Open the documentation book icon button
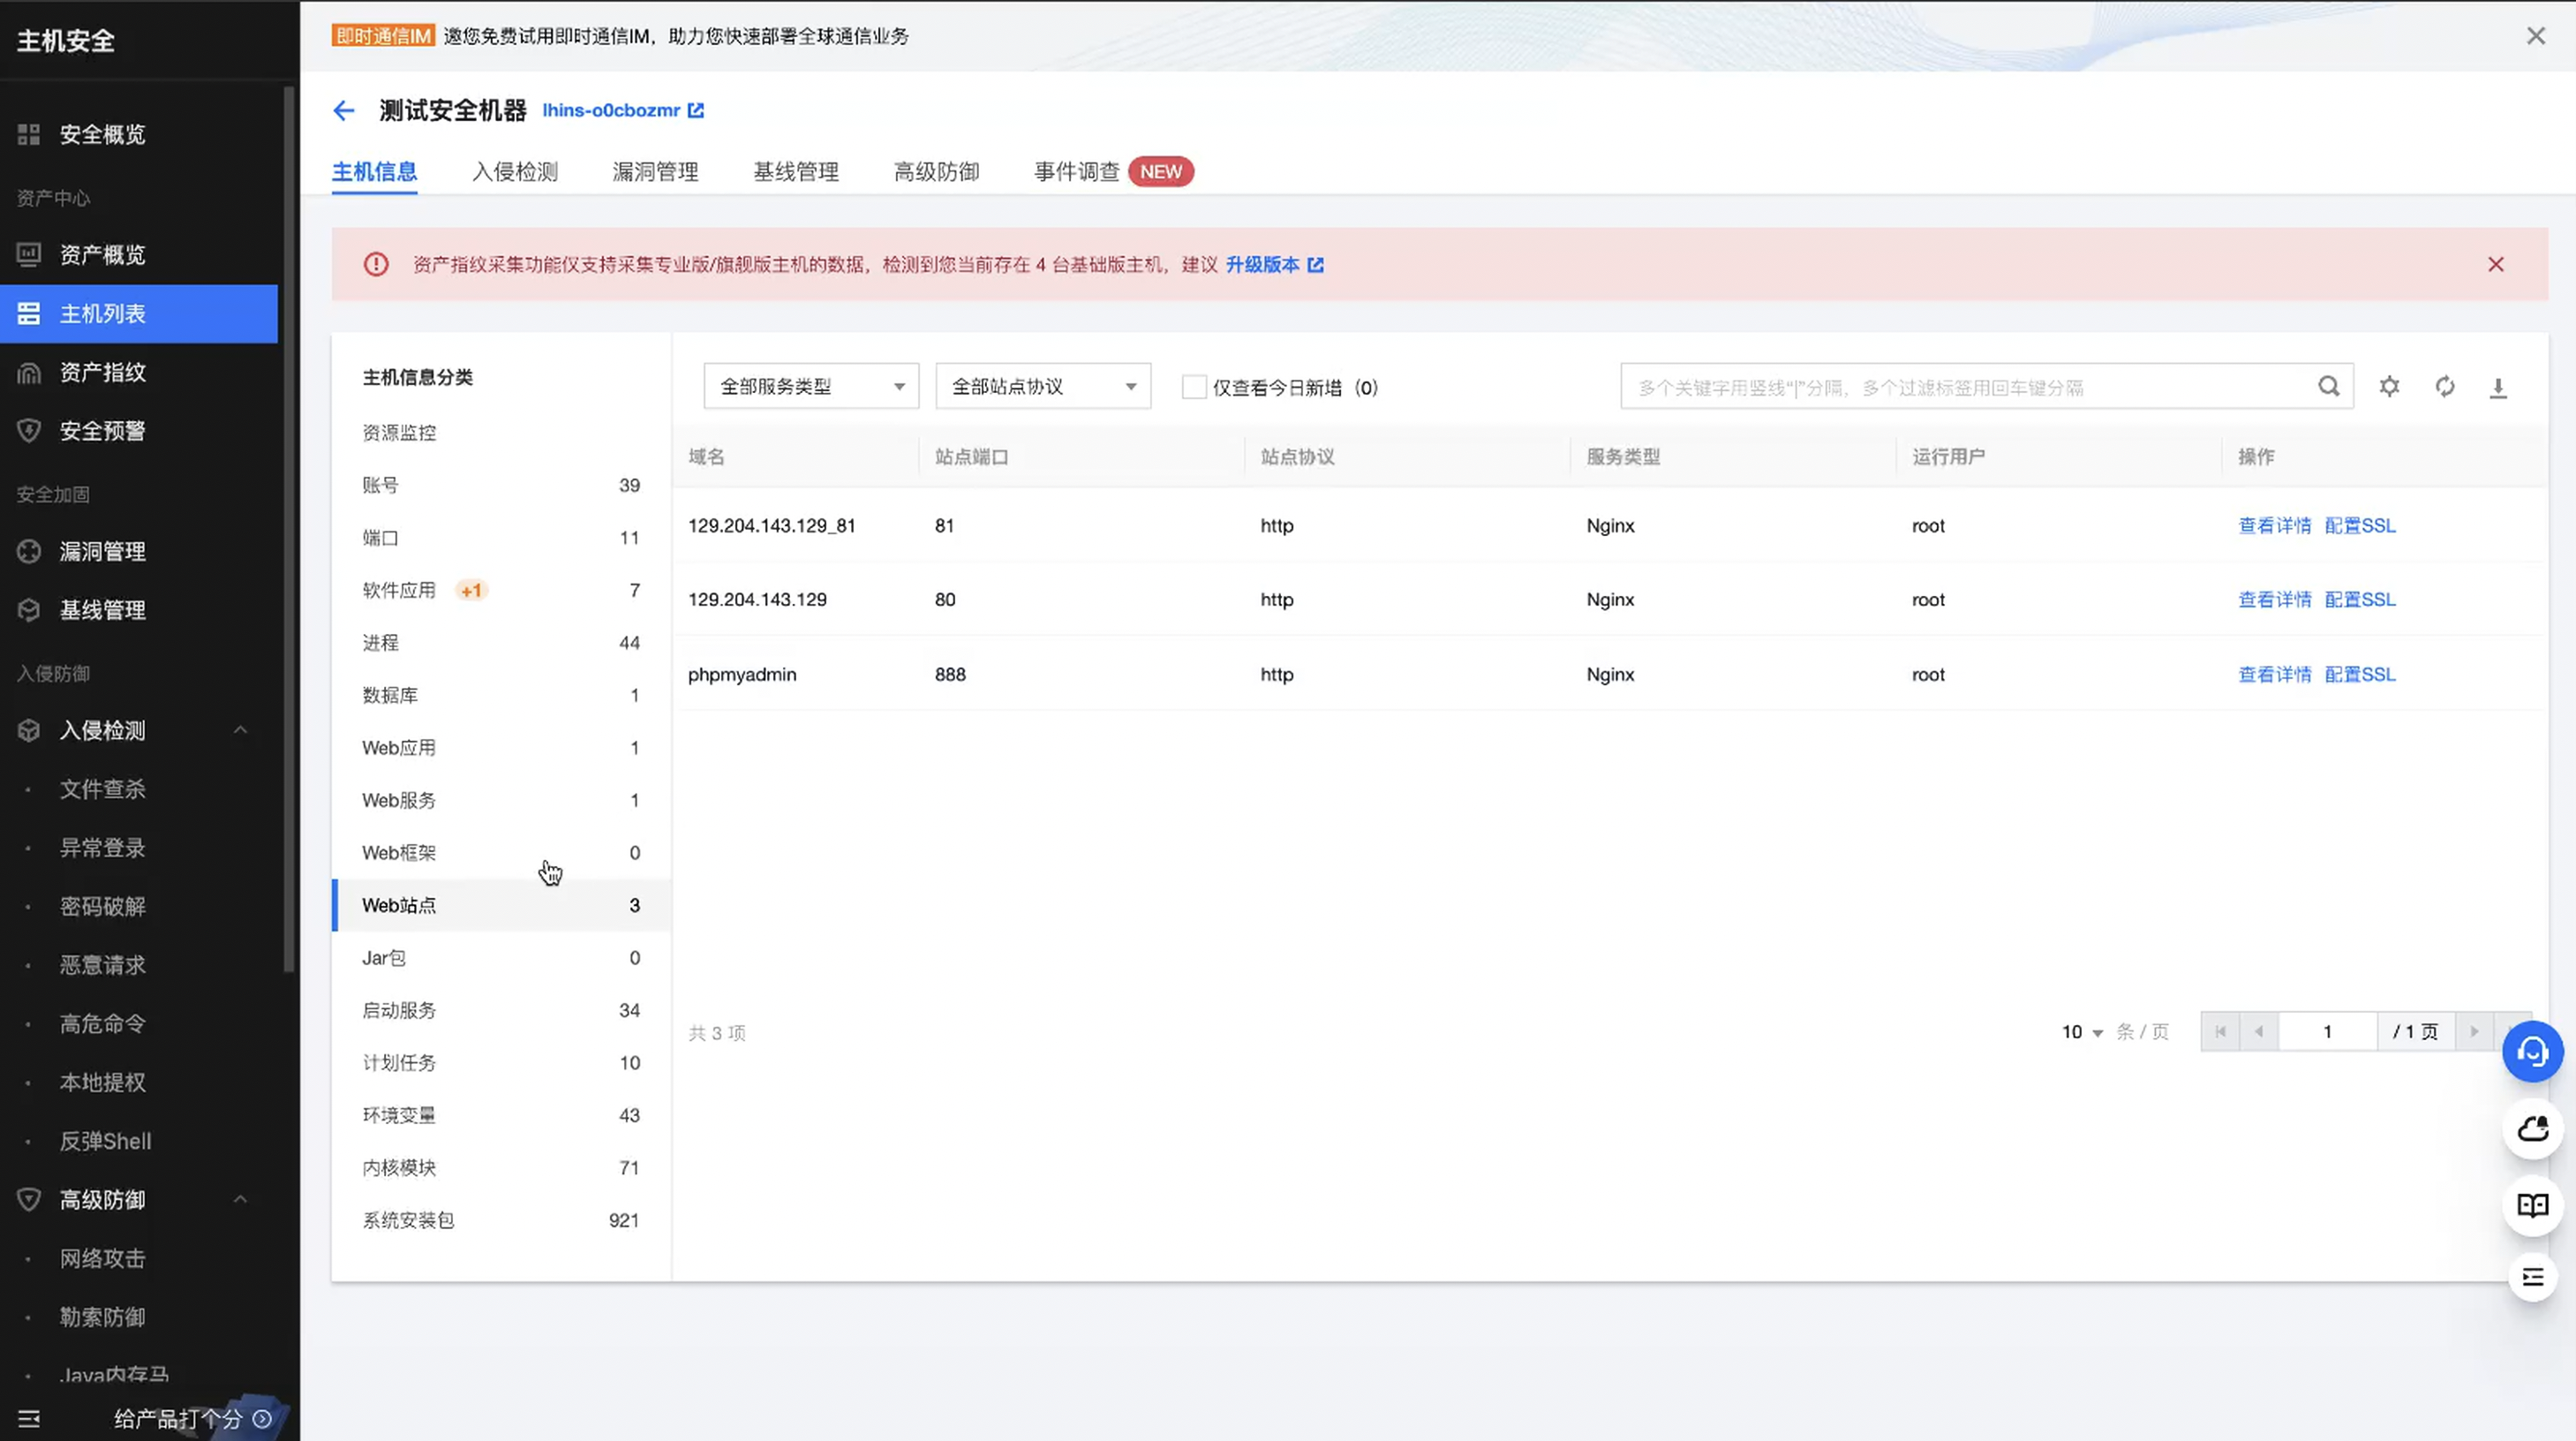The height and width of the screenshot is (1441, 2576). 2532,1206
